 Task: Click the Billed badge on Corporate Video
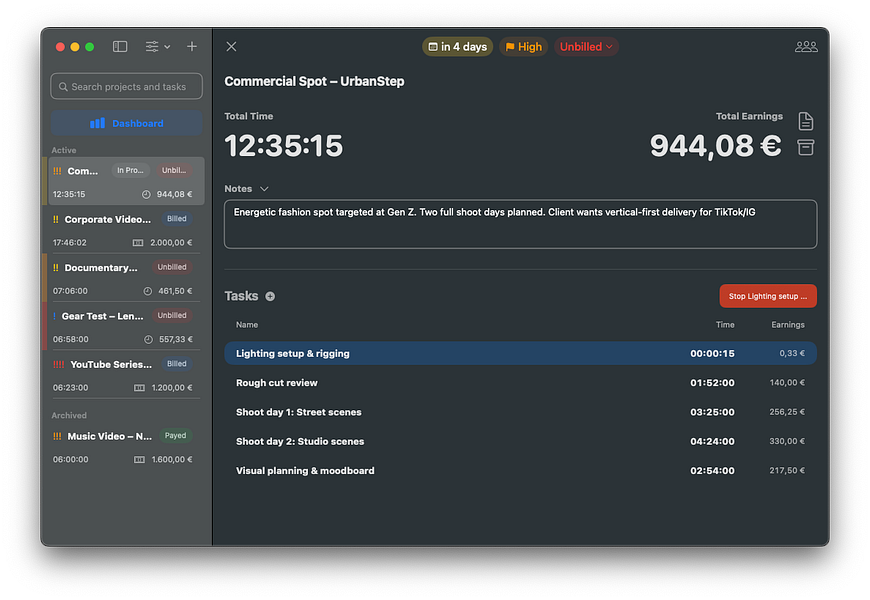pos(176,219)
